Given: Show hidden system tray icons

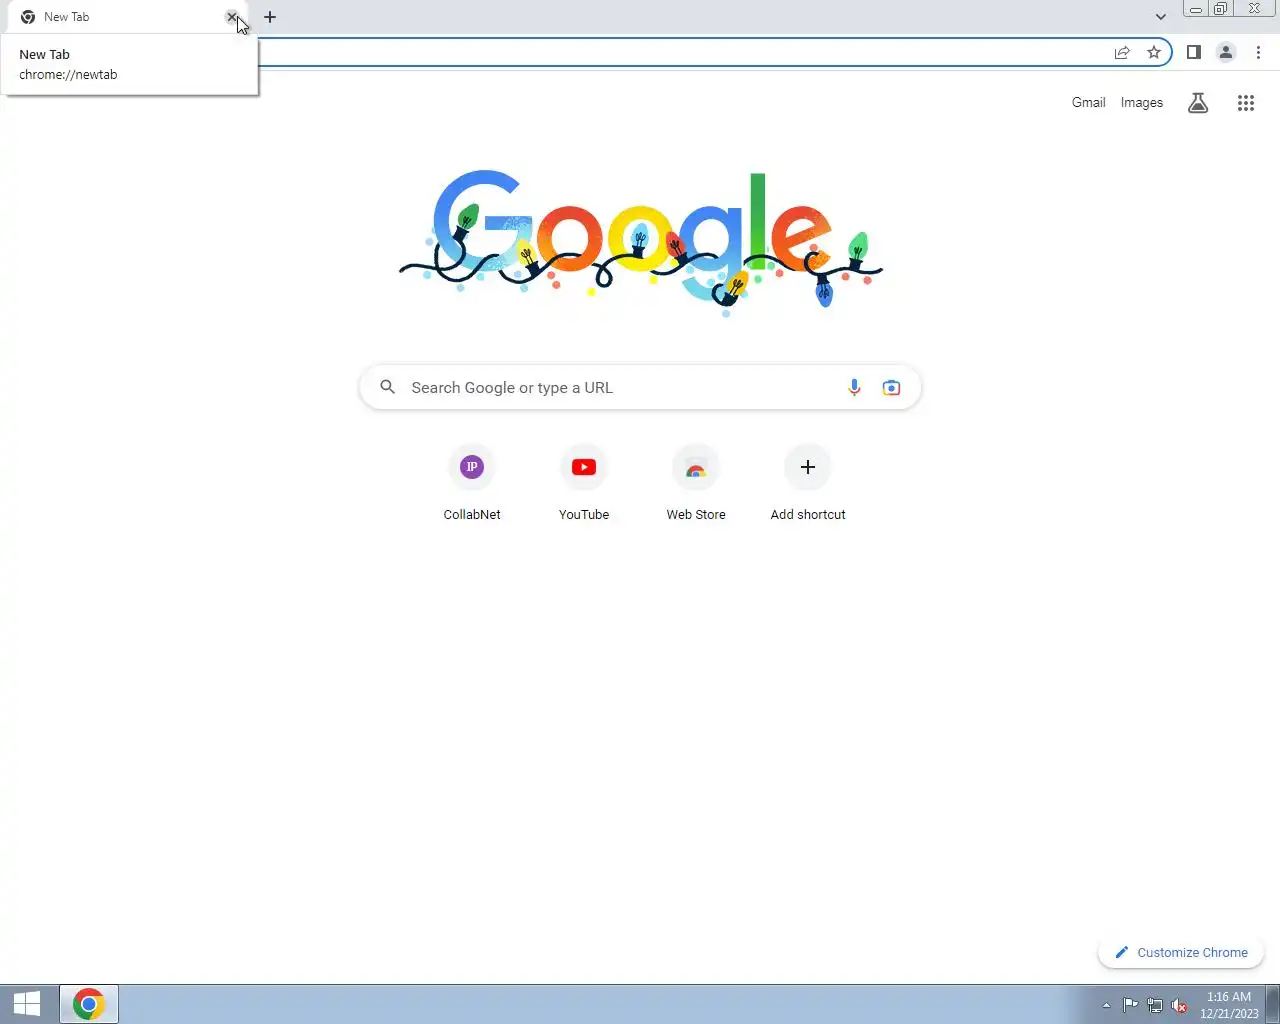Looking at the screenshot, I should (x=1106, y=1005).
